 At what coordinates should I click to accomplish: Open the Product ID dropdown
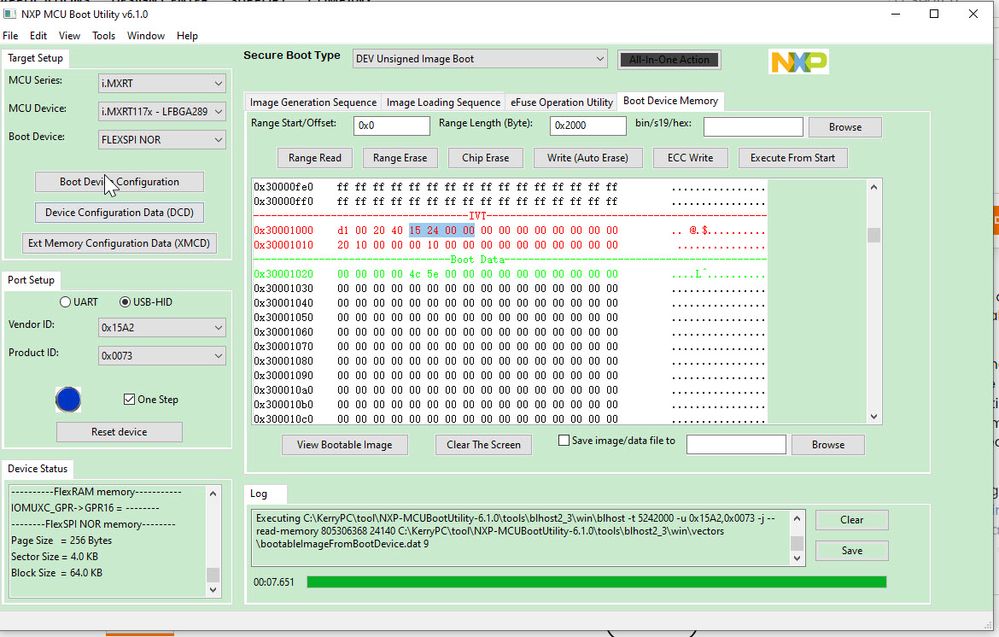[162, 355]
